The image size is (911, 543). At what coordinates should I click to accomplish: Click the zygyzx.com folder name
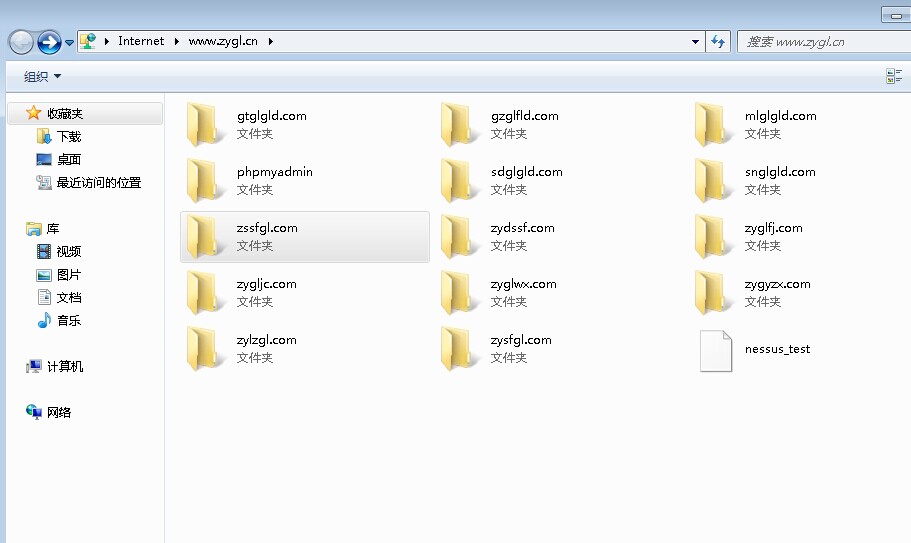click(777, 284)
